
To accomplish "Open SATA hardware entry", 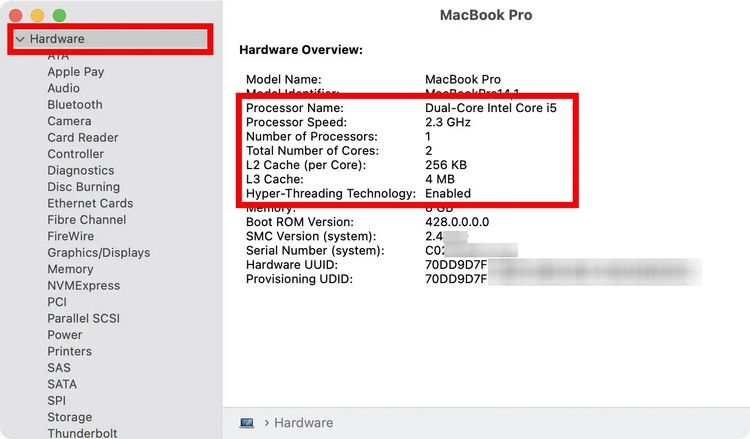I will coord(62,384).
